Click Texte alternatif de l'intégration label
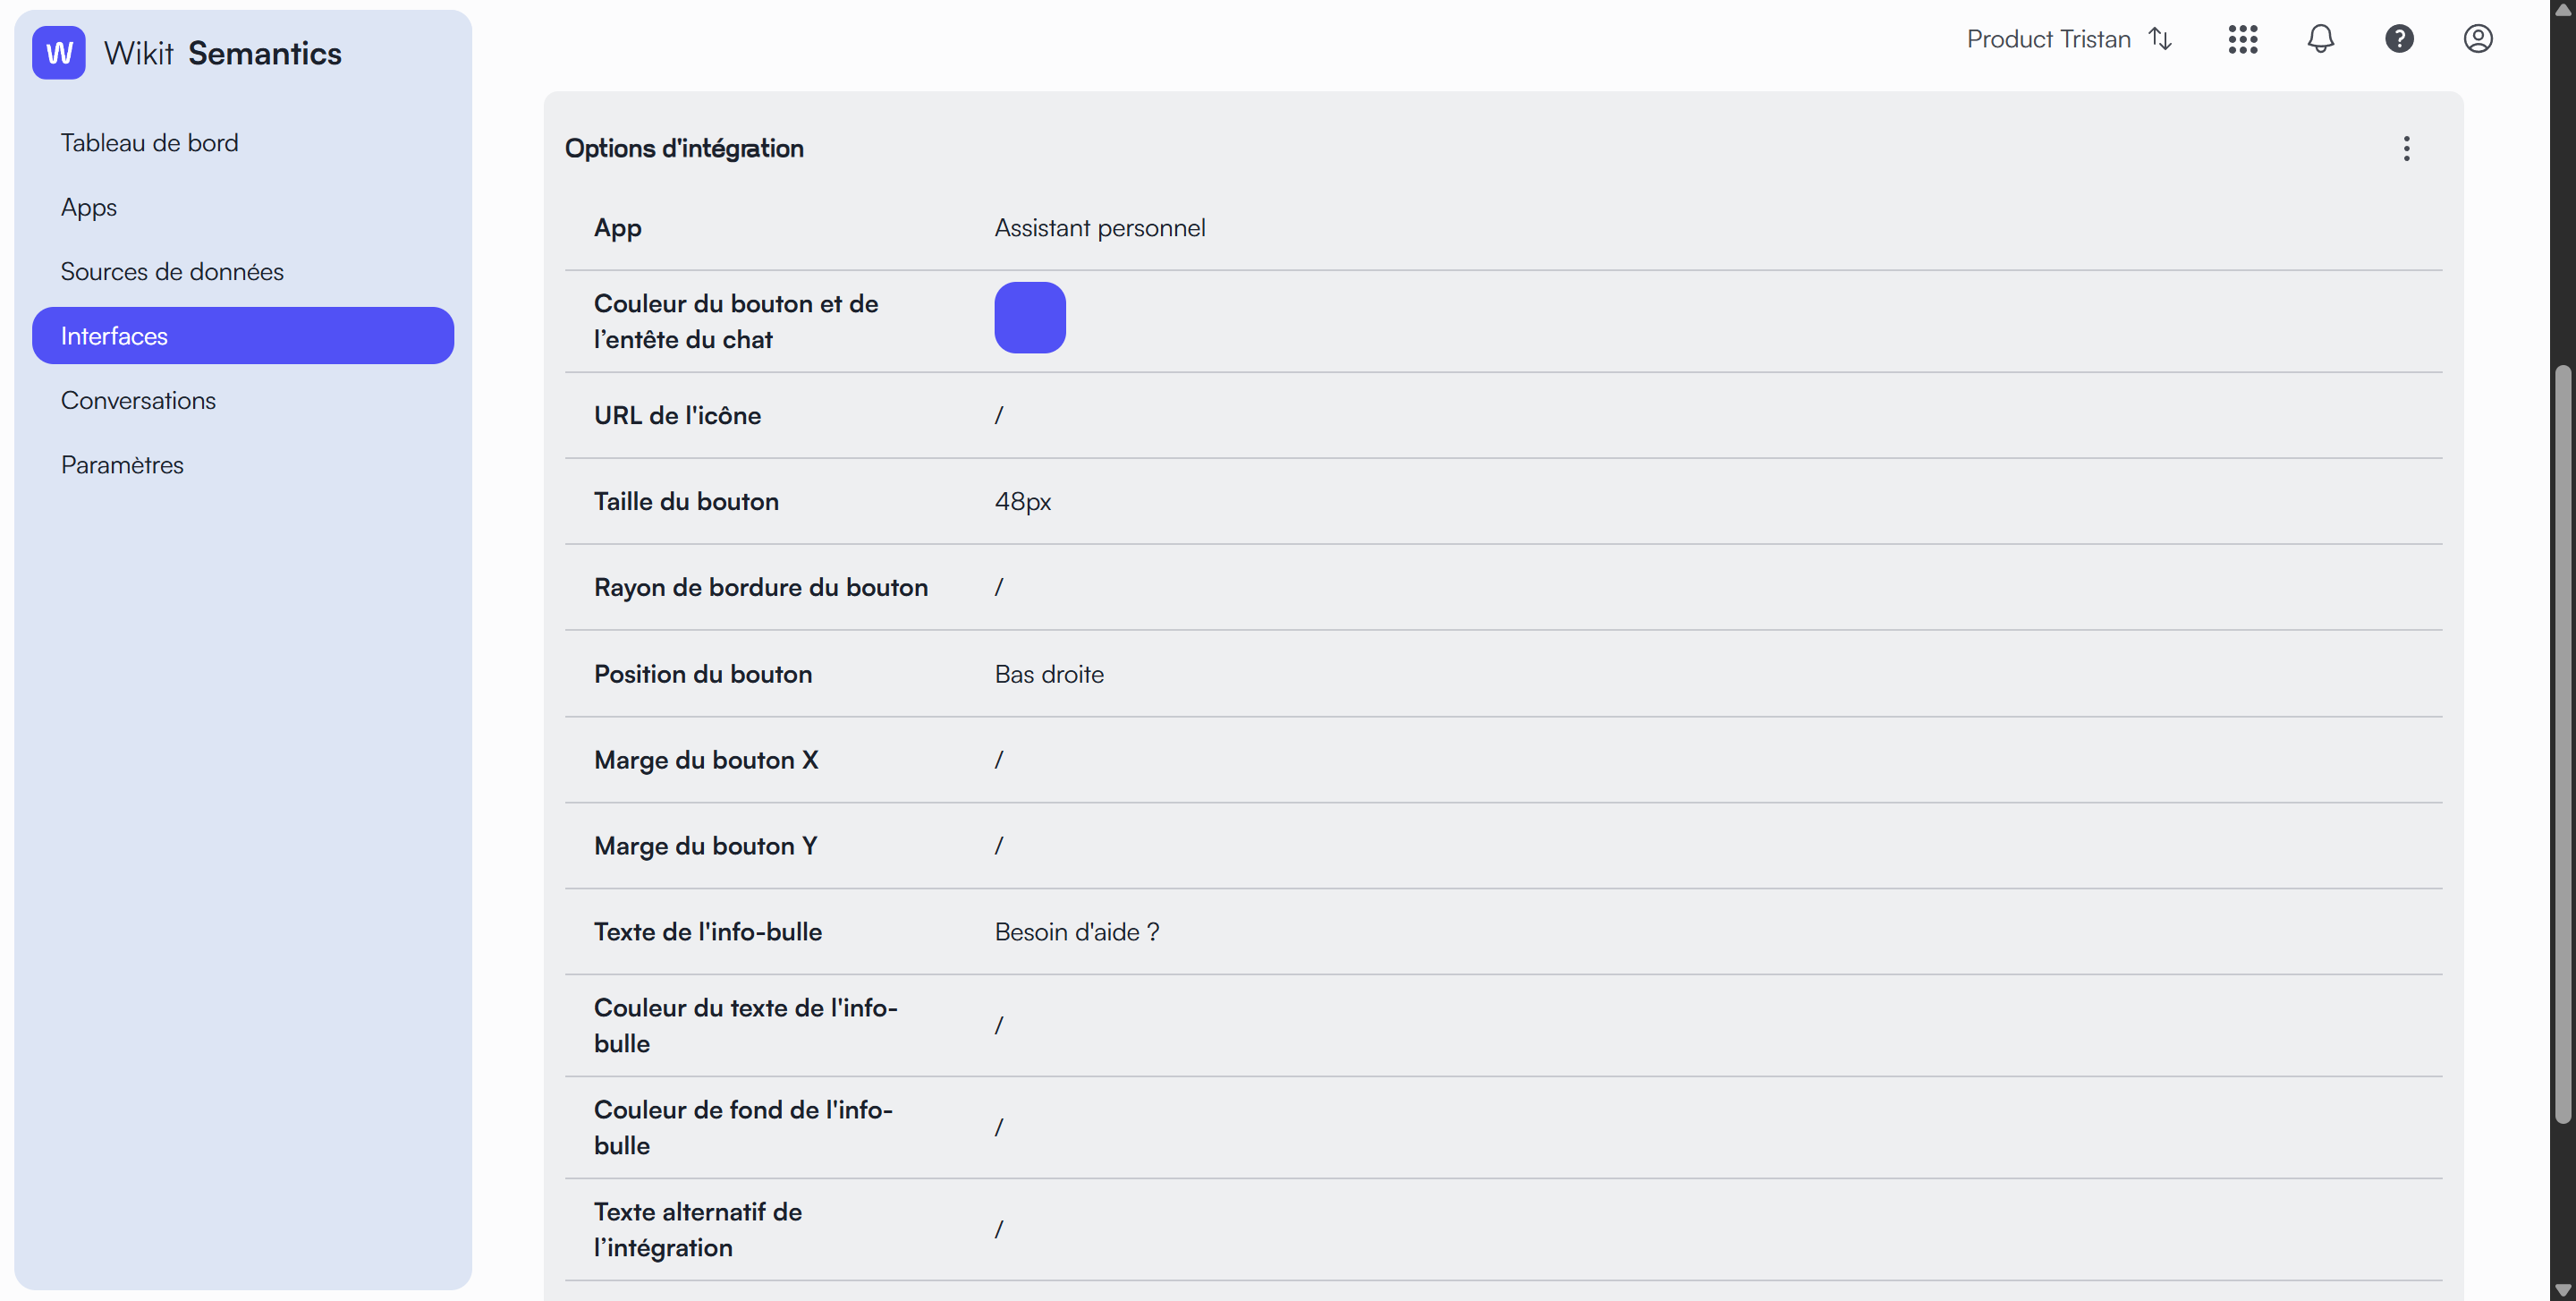 coord(697,1229)
